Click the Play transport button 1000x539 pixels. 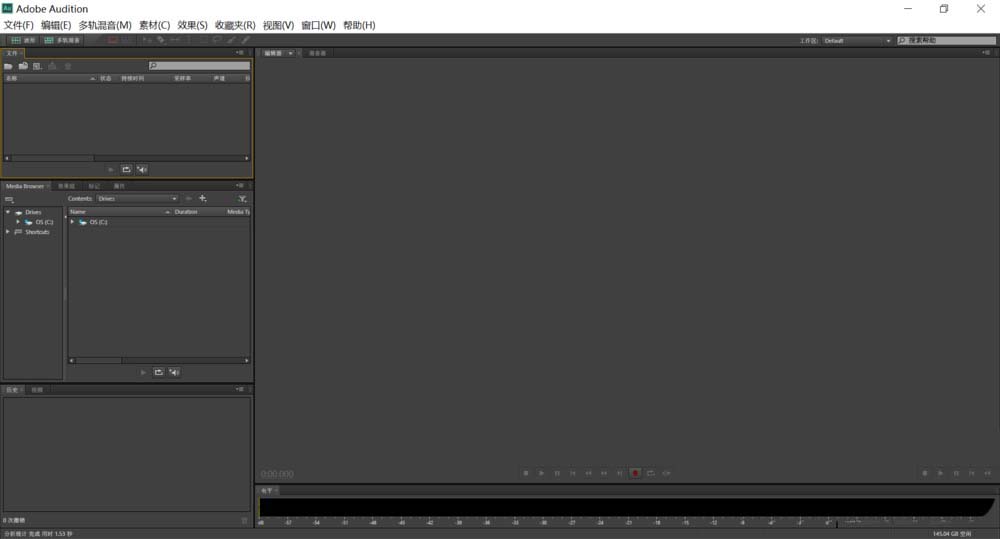(541, 473)
